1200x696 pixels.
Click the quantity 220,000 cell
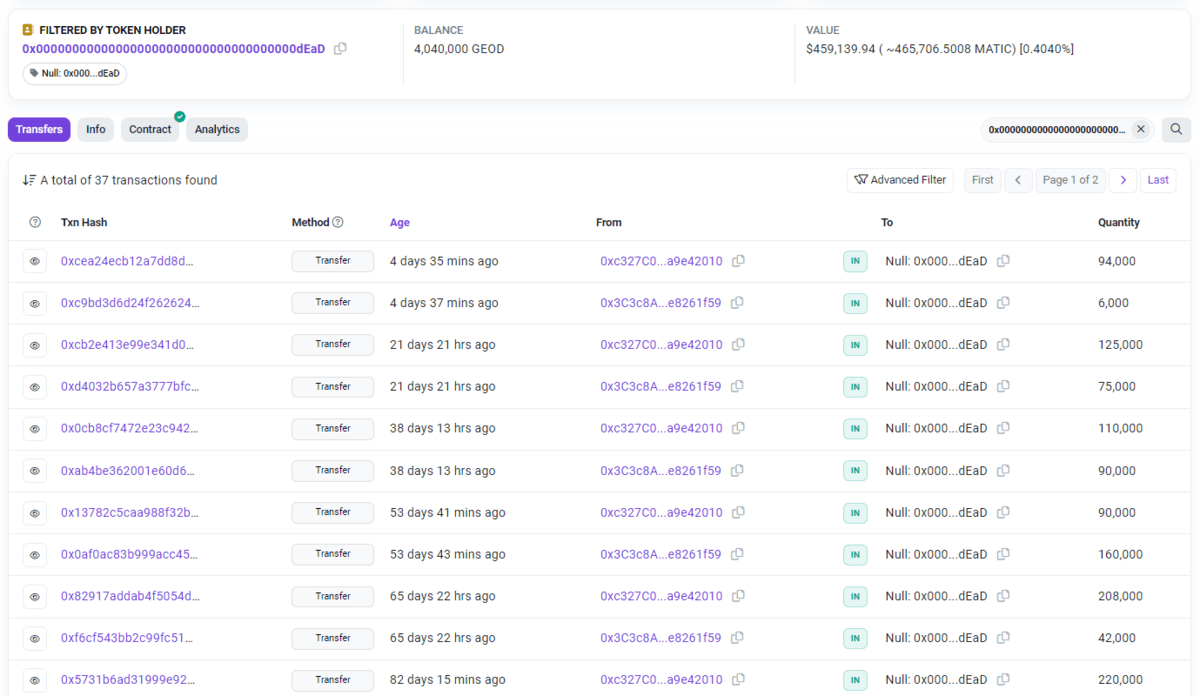coord(1120,680)
